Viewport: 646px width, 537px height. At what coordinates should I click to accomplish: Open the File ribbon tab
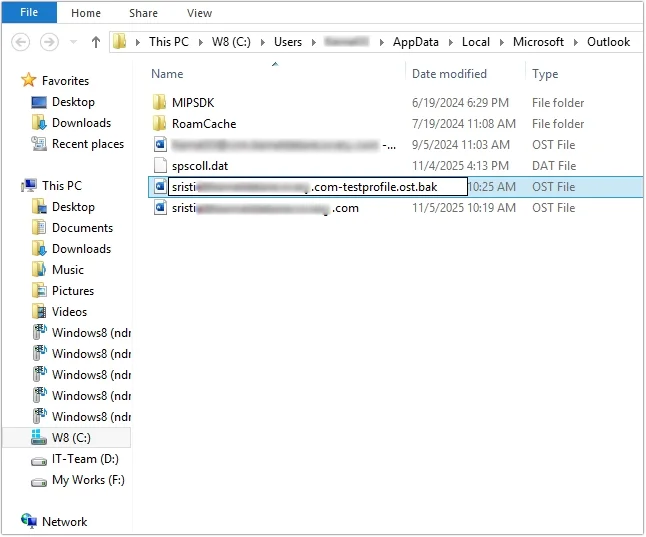pyautogui.click(x=29, y=12)
